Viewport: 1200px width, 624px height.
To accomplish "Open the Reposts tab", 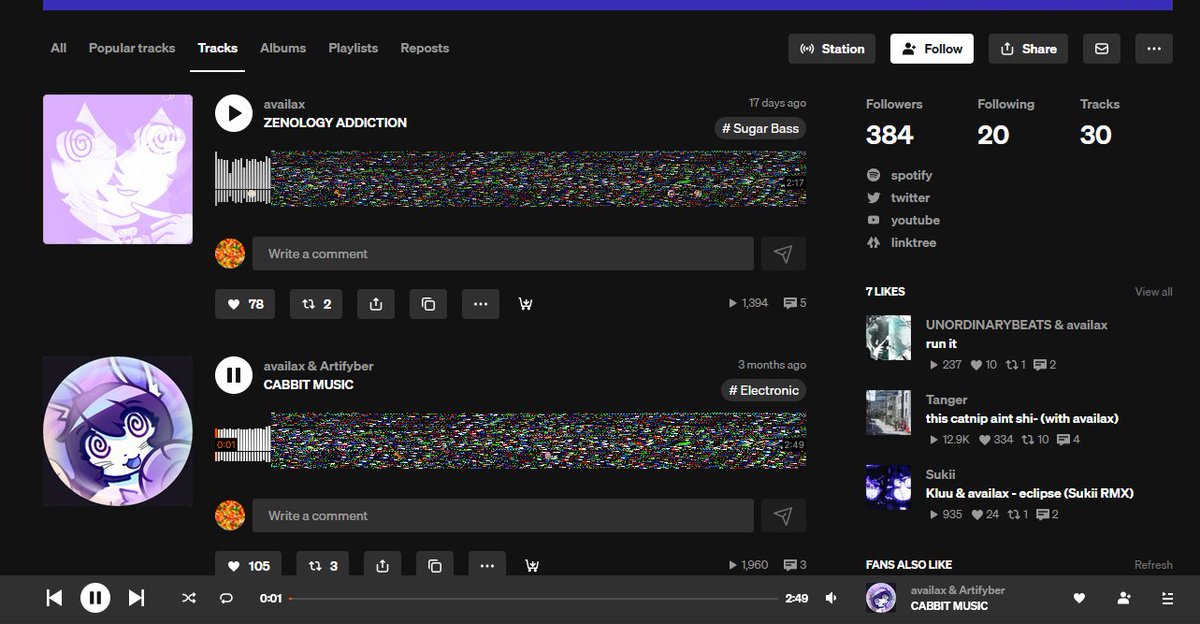I will (x=425, y=48).
